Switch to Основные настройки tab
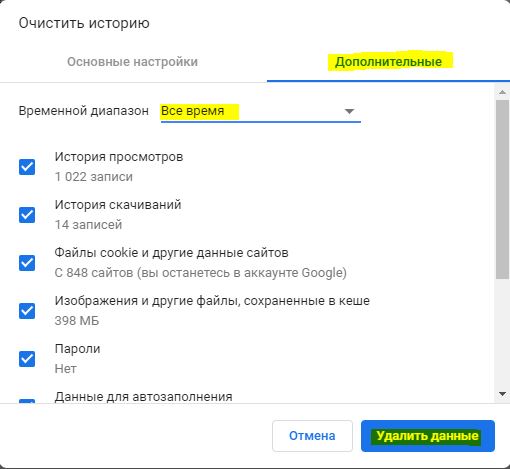 [133, 62]
